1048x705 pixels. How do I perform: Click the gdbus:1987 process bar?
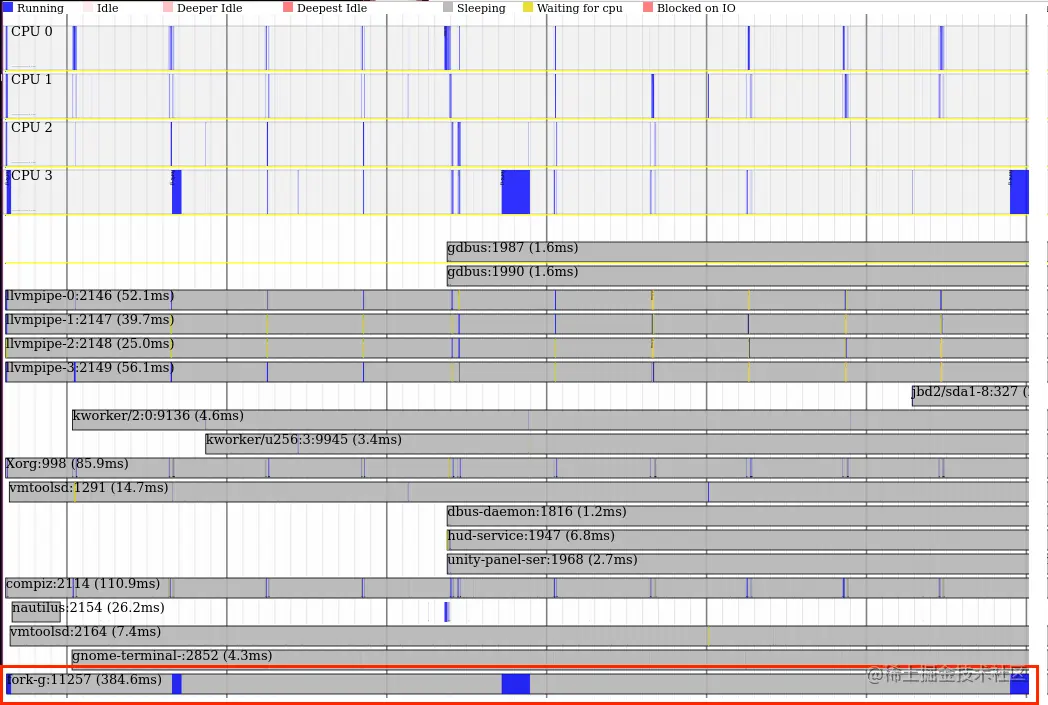(738, 251)
